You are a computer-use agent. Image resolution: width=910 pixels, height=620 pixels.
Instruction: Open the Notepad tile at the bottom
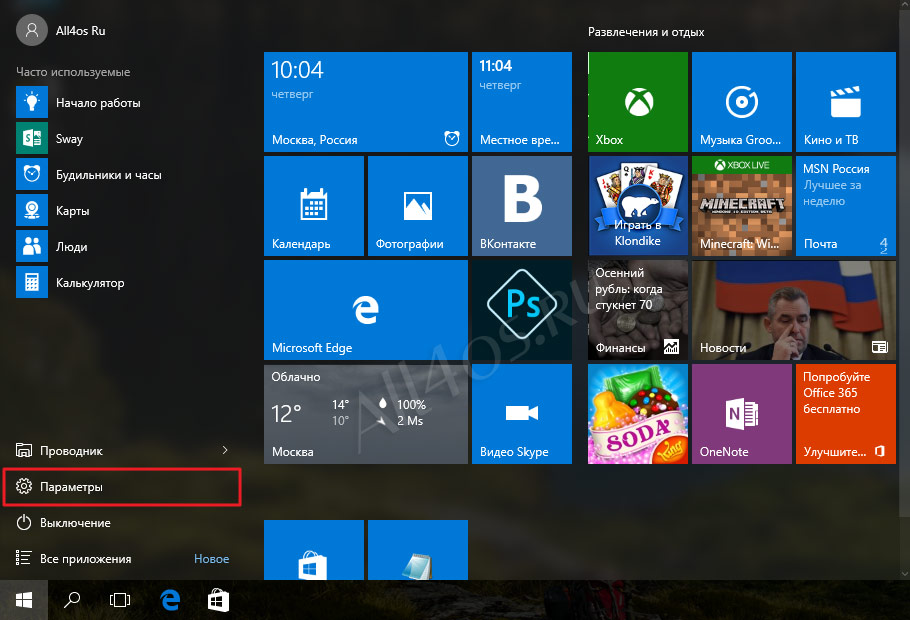pyautogui.click(x=418, y=550)
